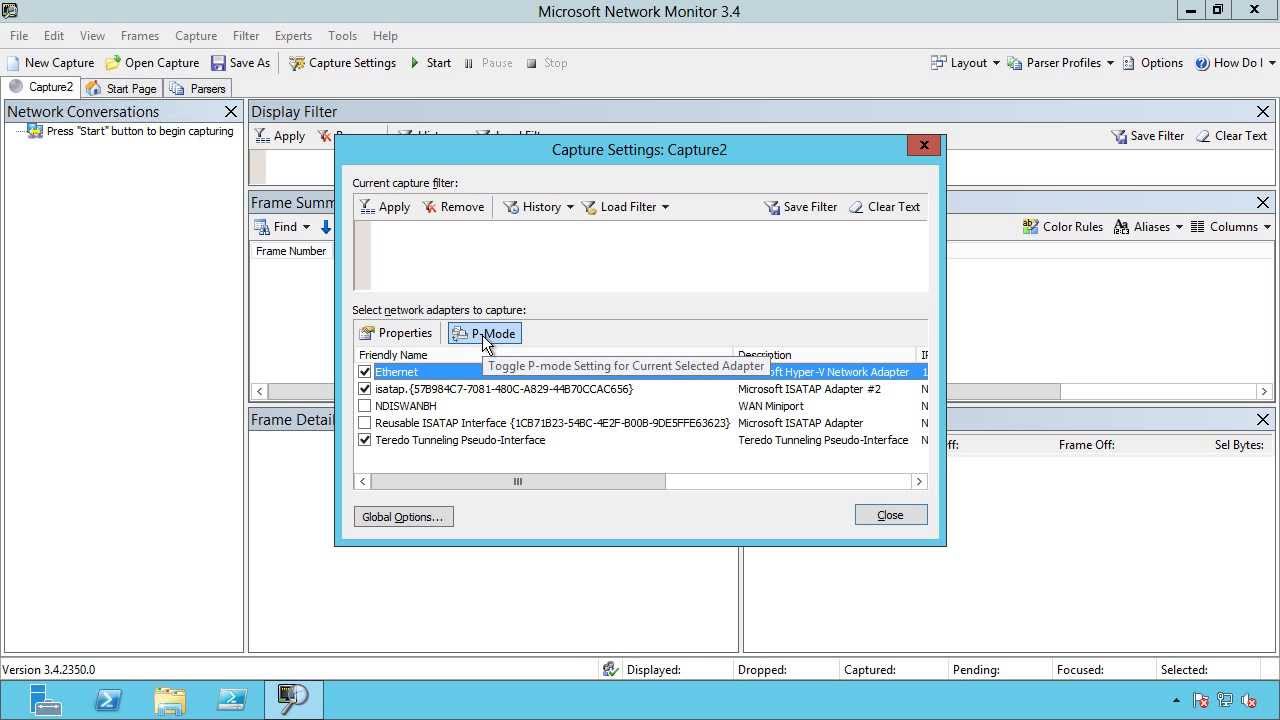Screen dimensions: 1280x720
Task: Click Save Filter in Capture Settings dialog
Action: click(x=800, y=207)
